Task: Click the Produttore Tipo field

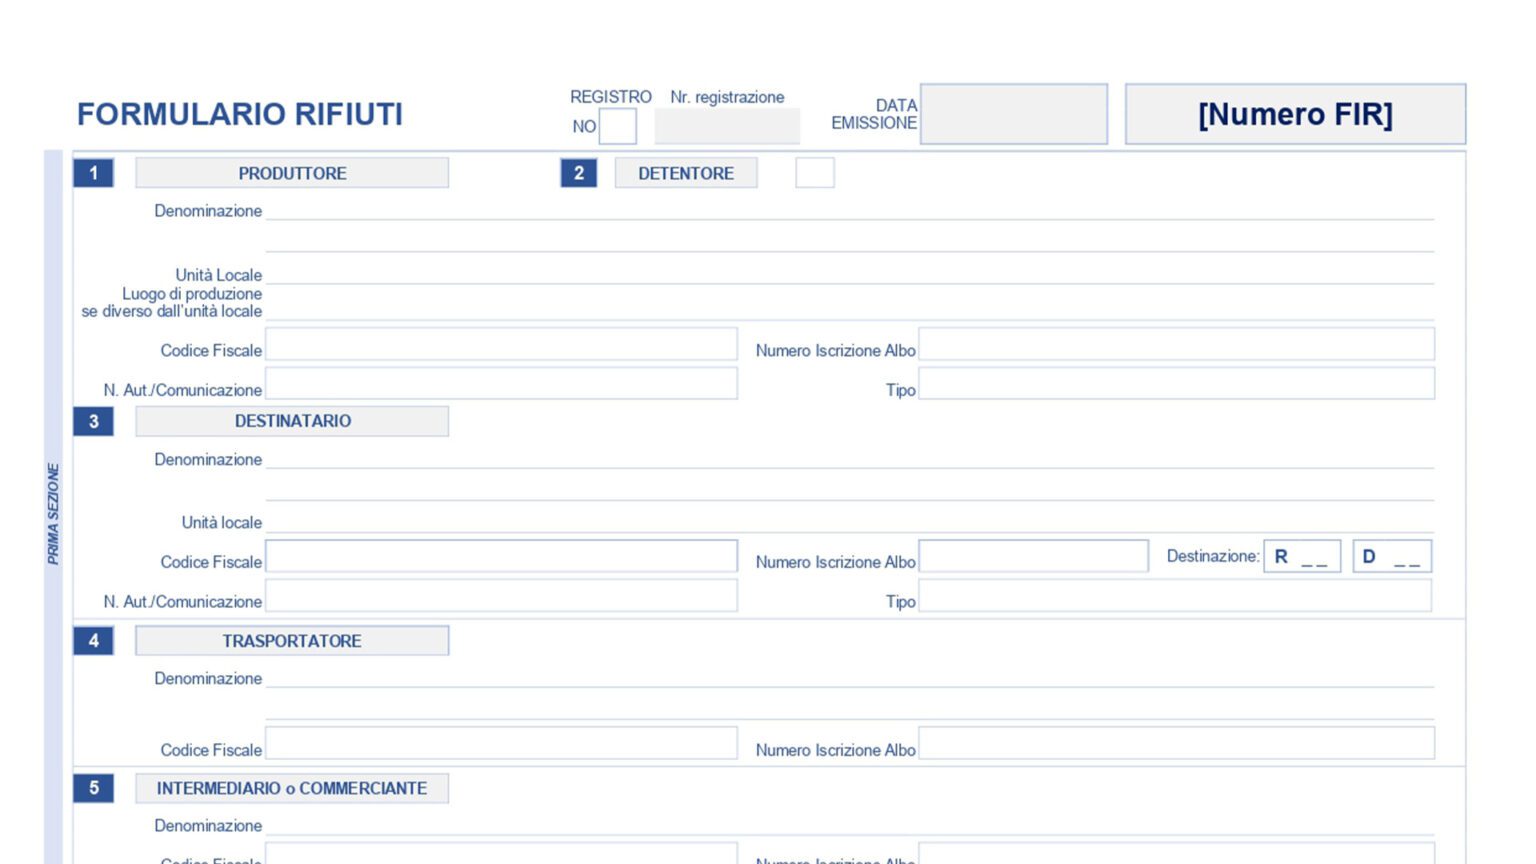Action: (x=1176, y=384)
